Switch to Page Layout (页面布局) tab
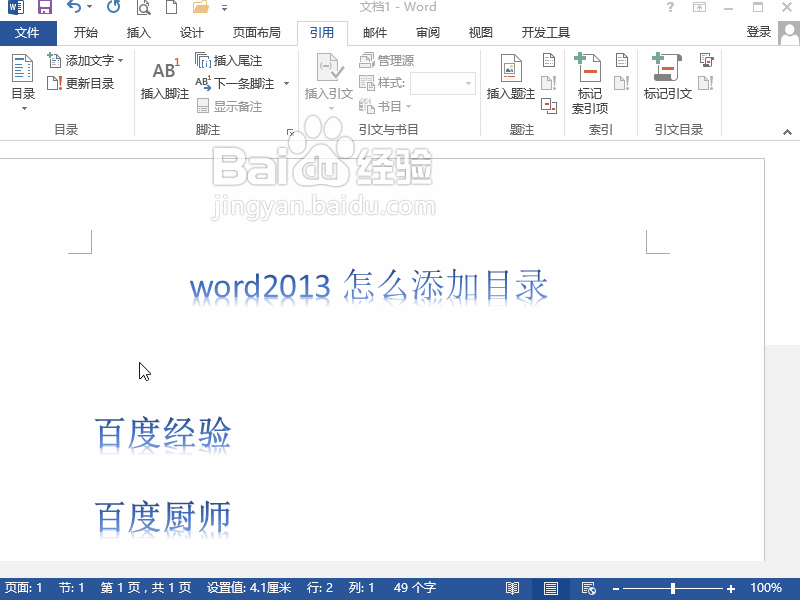The width and height of the screenshot is (800, 600). point(257,33)
